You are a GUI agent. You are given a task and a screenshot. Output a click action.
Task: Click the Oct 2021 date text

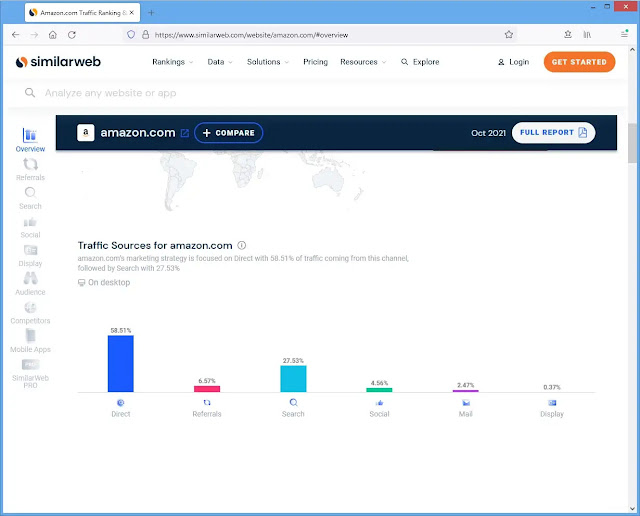click(x=488, y=133)
